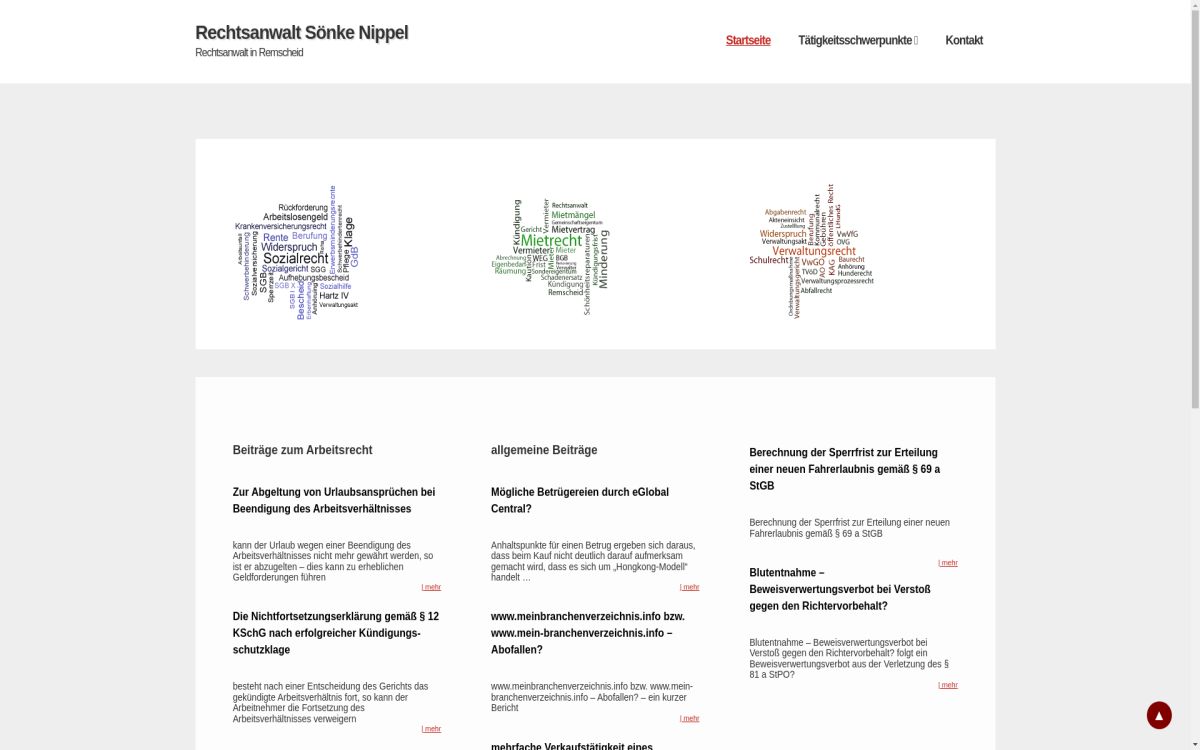This screenshot has height=750, width=1200.
Task: Read more about Urlaubsansprüchen article
Action: (431, 587)
